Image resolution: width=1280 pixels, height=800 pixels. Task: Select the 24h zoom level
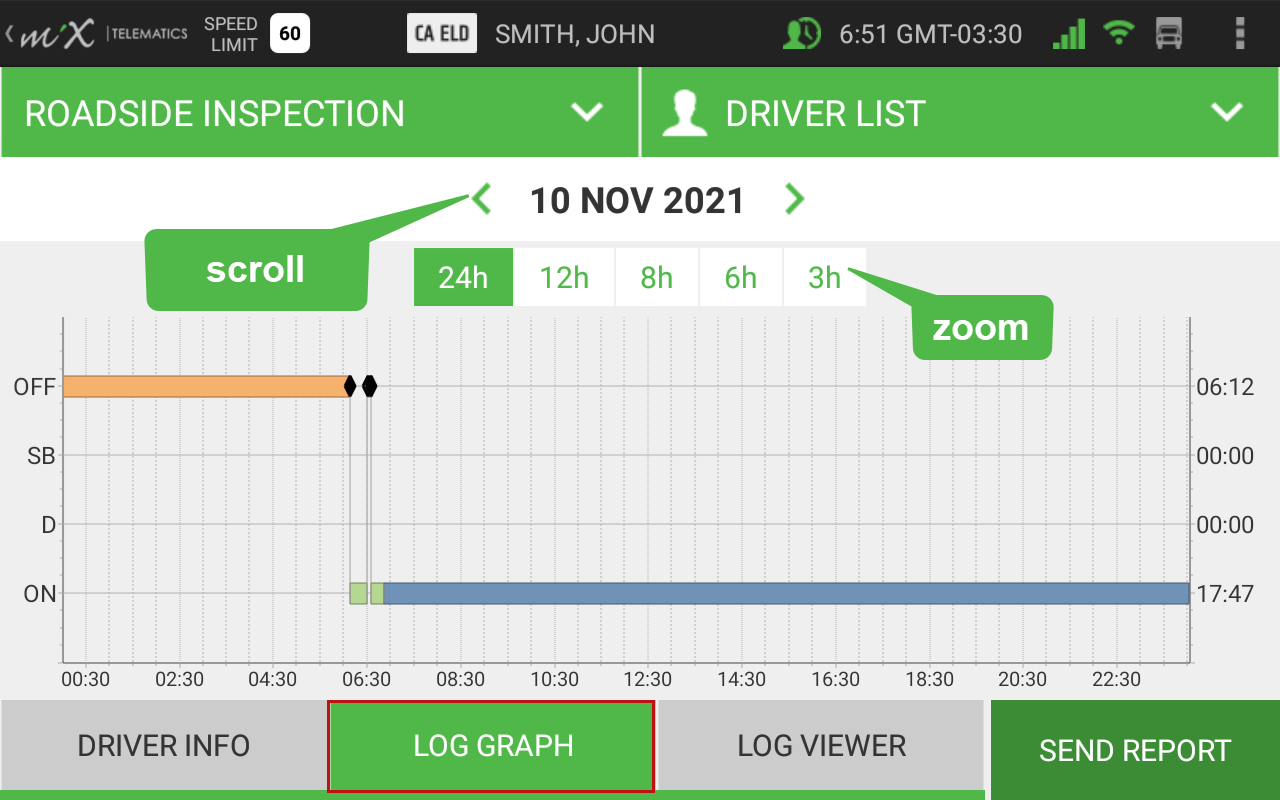[463, 277]
